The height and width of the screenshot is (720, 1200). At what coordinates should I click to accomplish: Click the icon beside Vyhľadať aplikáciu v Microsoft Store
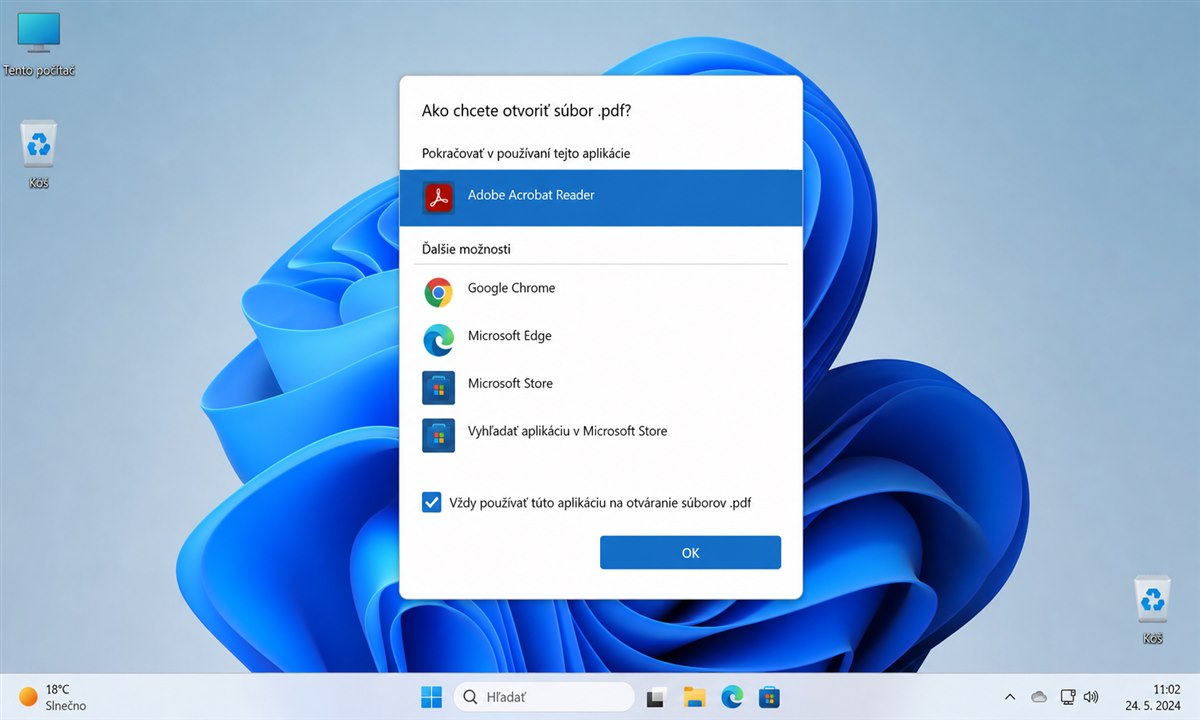(438, 435)
